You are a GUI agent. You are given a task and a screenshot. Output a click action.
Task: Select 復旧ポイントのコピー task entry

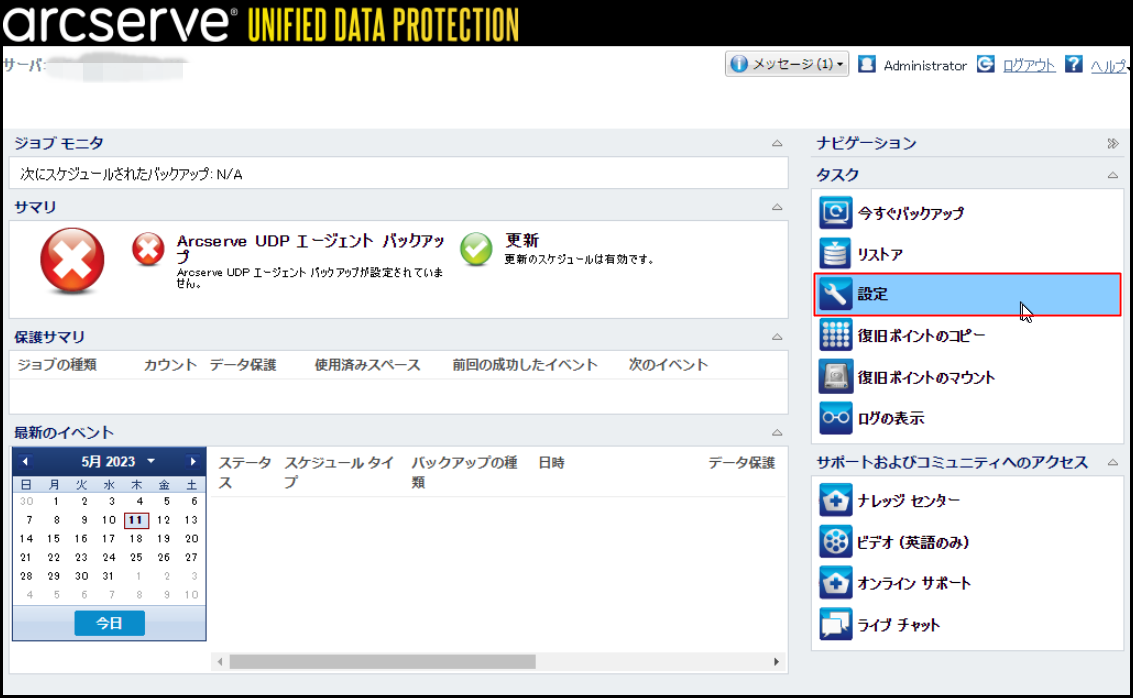coord(968,335)
